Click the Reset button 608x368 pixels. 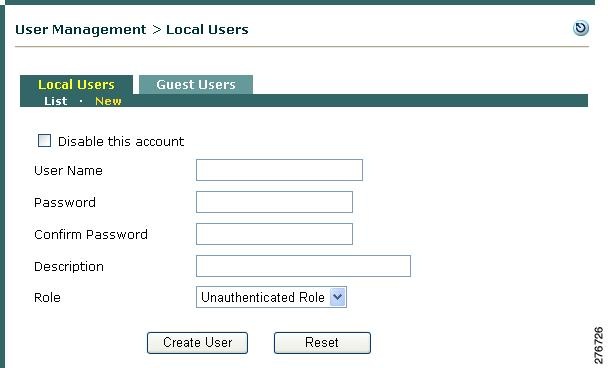[322, 342]
